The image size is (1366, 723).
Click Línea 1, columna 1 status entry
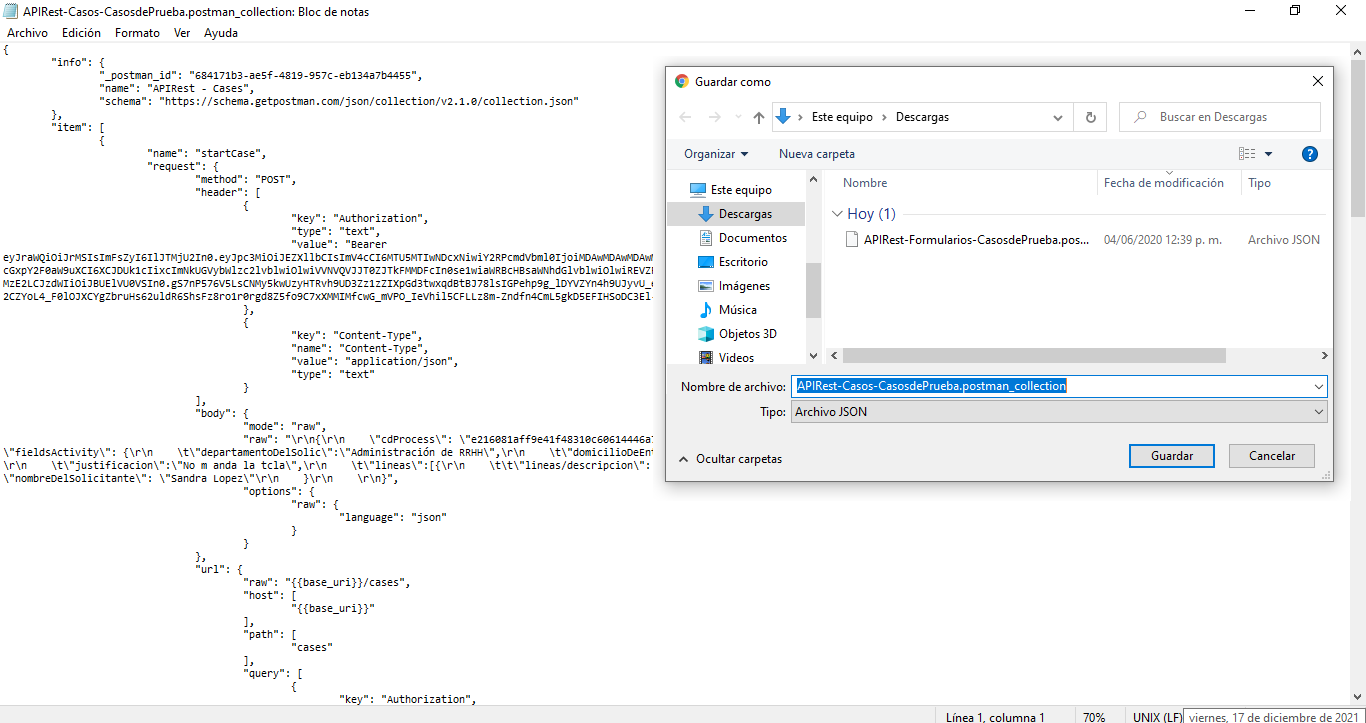(x=995, y=717)
